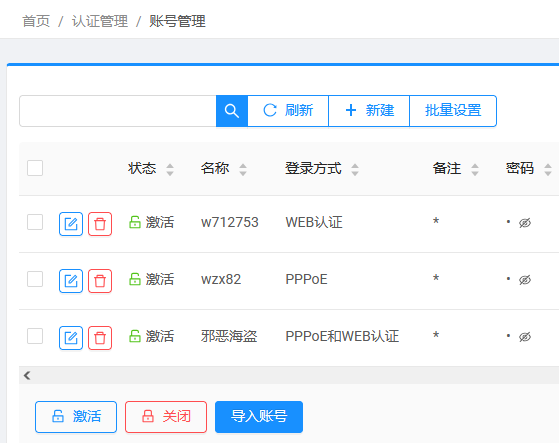Click the PPPoE和WEB认证 cell
This screenshot has height=443, width=559.
[x=342, y=336]
